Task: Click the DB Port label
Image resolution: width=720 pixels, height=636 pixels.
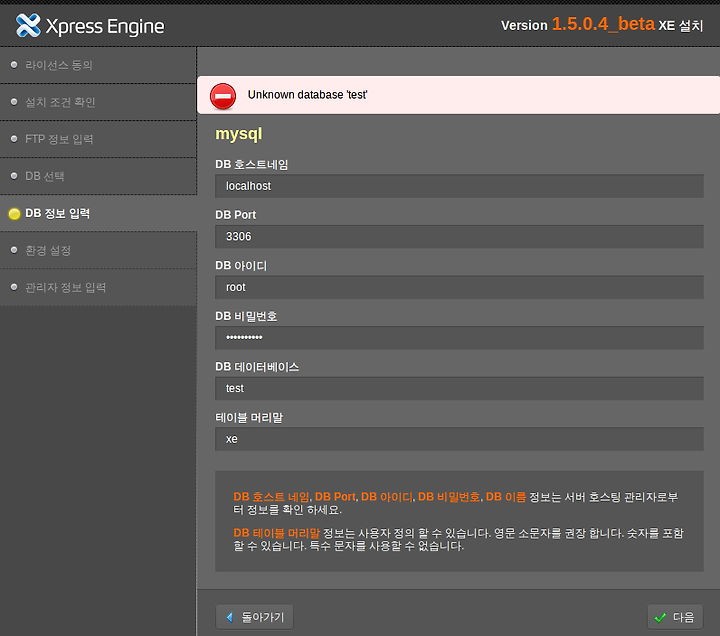Action: click(x=236, y=215)
